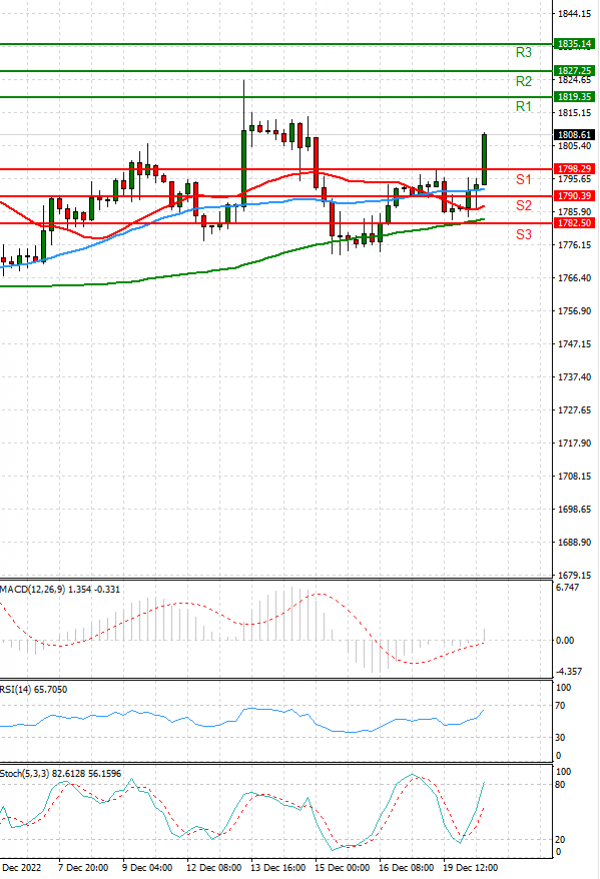Click the 6.747 MACD scale value
This screenshot has width=600, height=879.
[567, 587]
